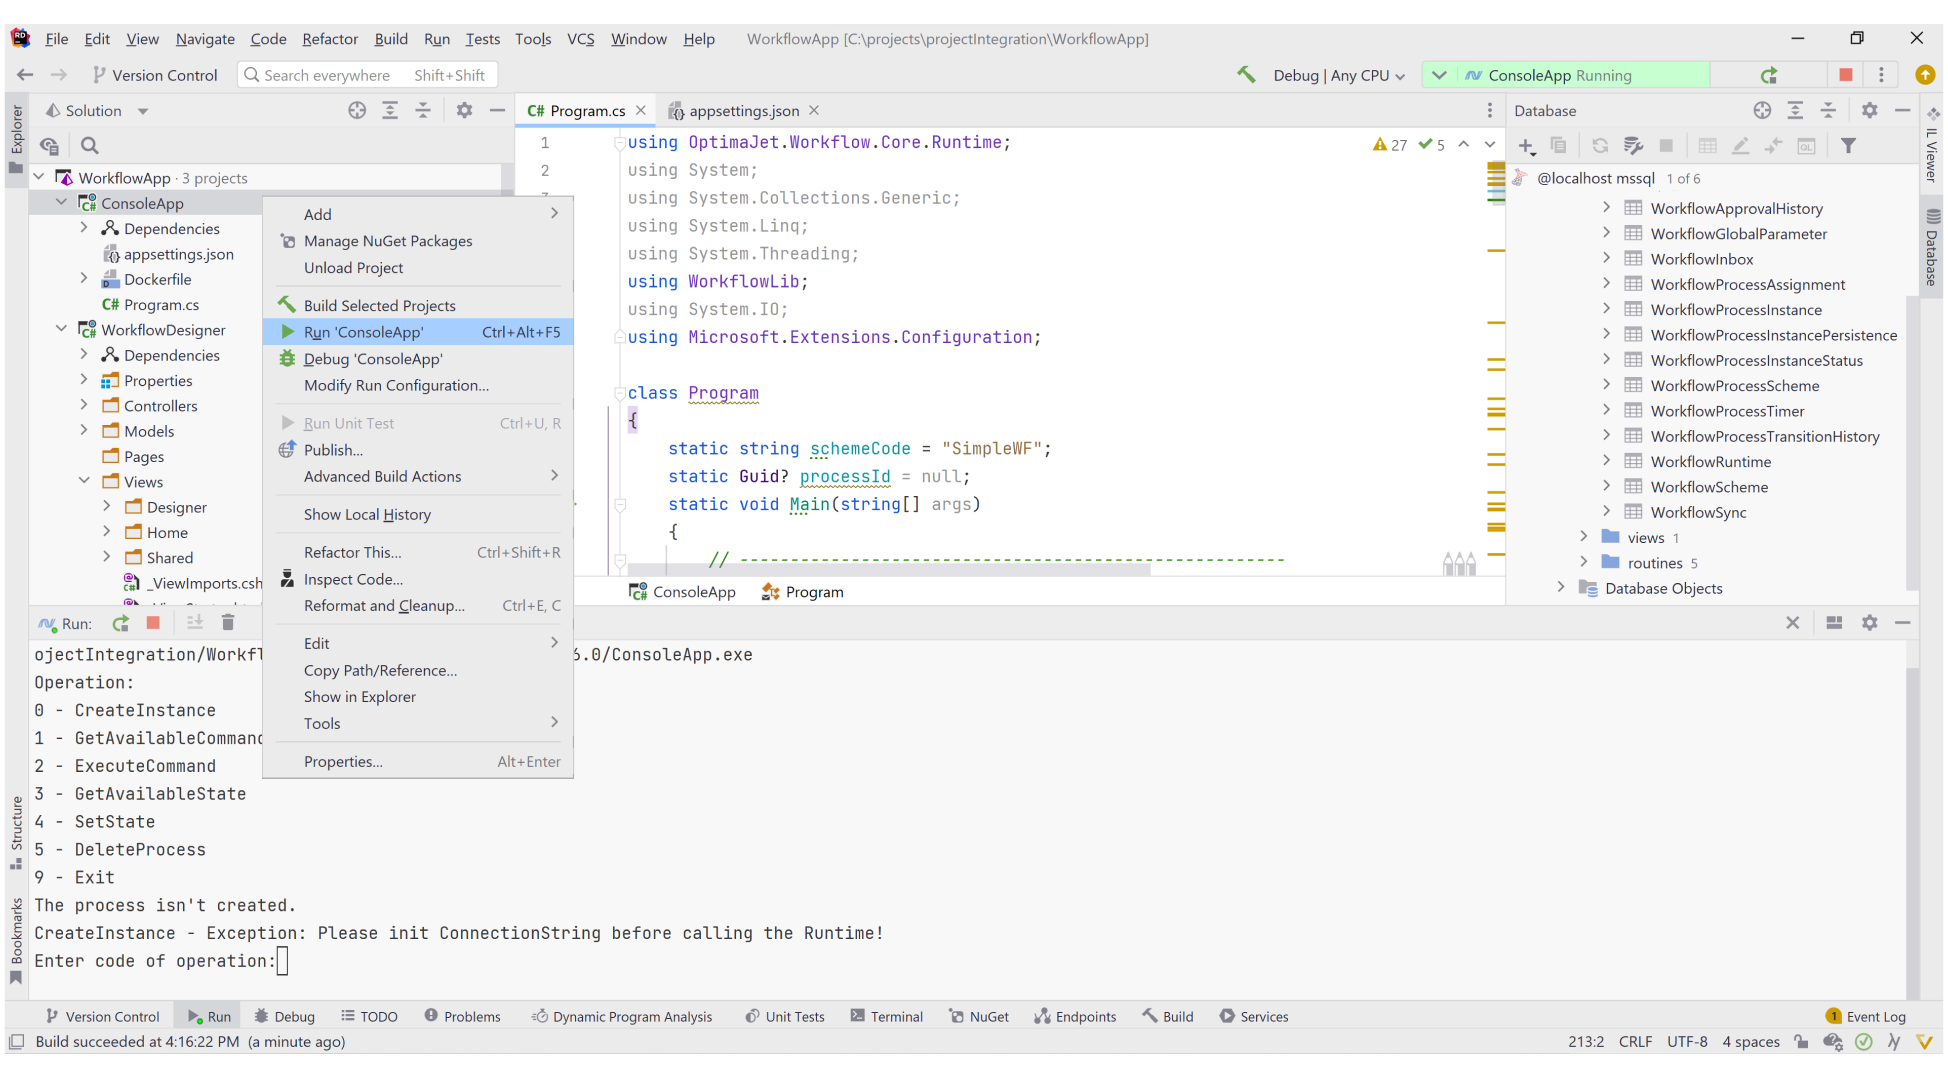1948x1077 pixels.
Task: Select the WorkflowScheme table
Action: (1709, 487)
